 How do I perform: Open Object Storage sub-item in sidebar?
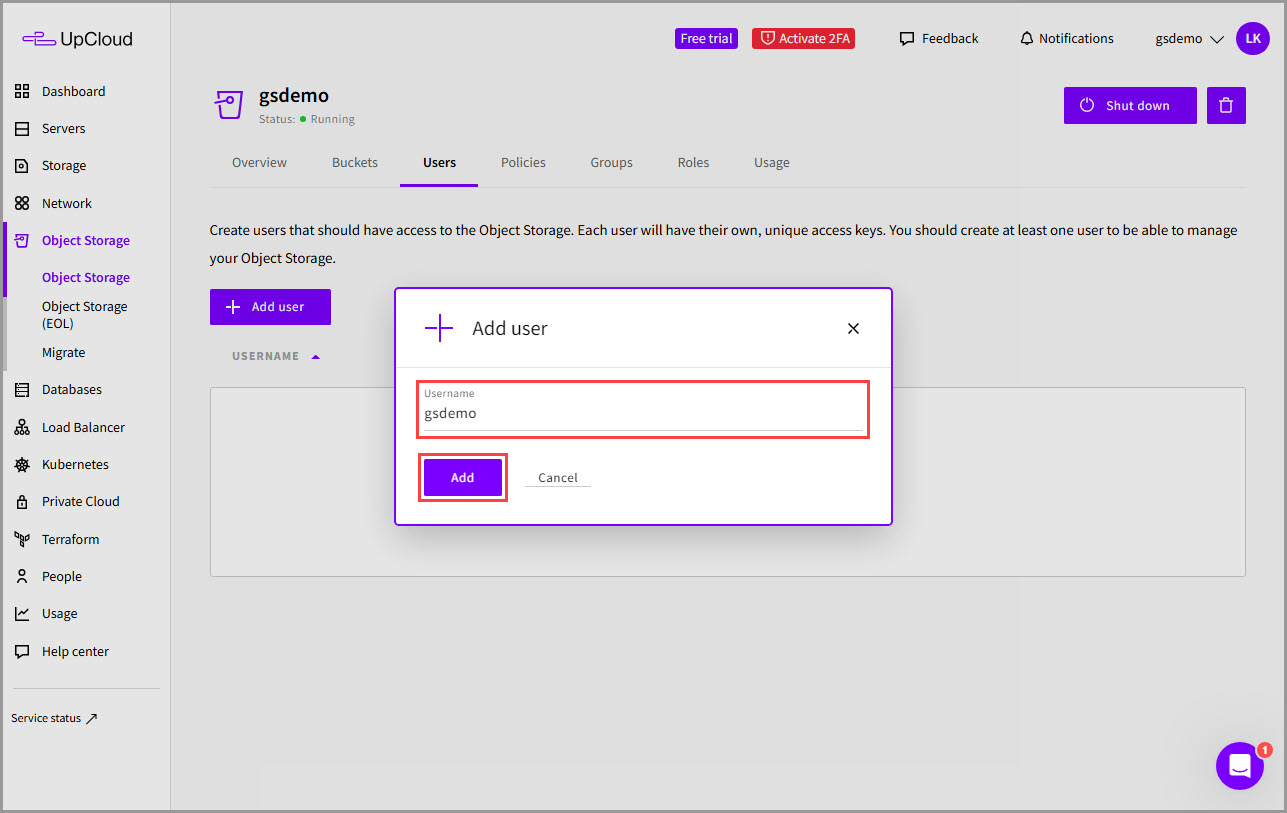(x=86, y=278)
